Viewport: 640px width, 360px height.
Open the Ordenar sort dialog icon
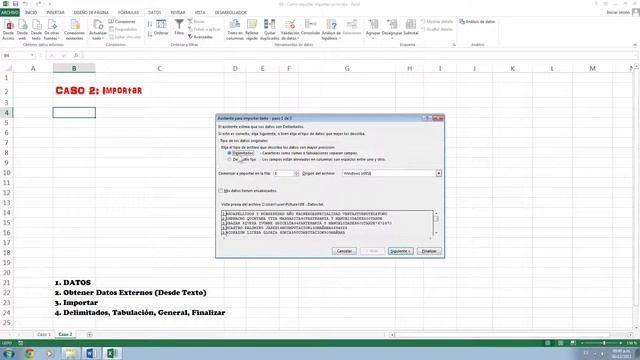click(161, 27)
